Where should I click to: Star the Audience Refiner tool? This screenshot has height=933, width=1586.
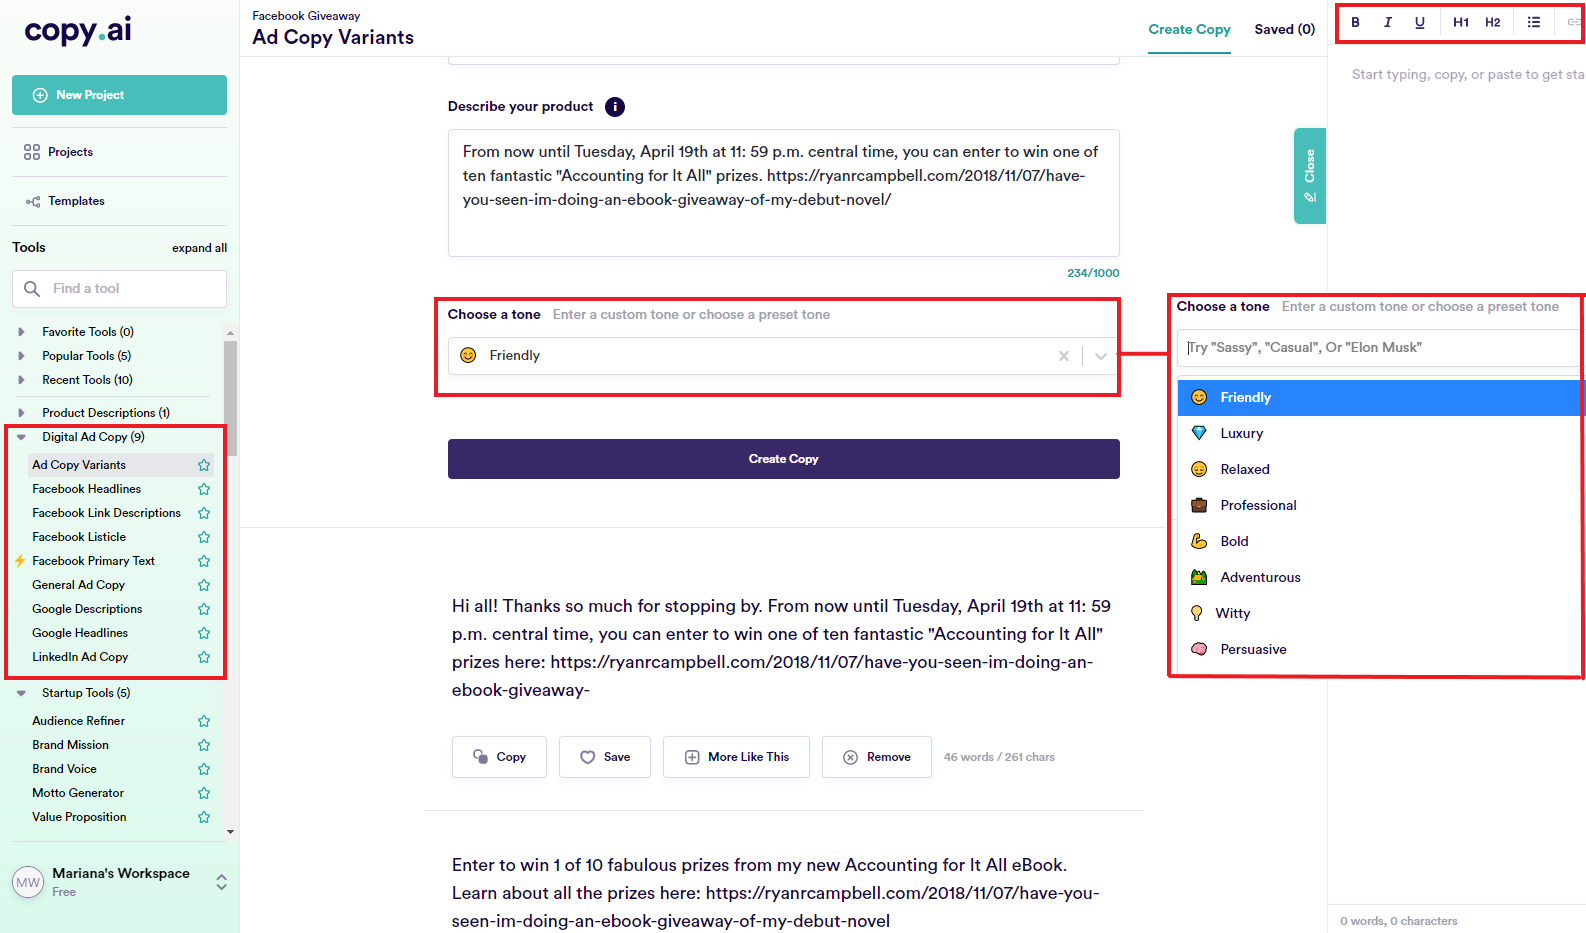tap(204, 721)
